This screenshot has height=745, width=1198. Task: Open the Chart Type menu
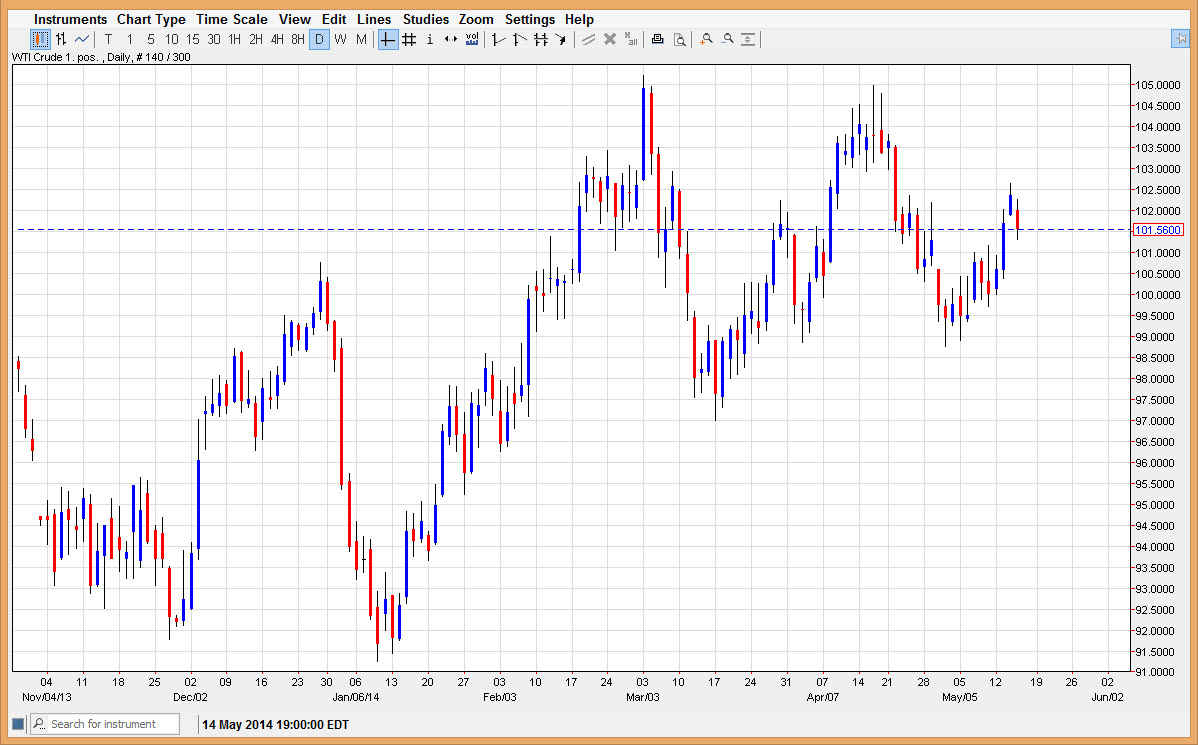tap(151, 19)
